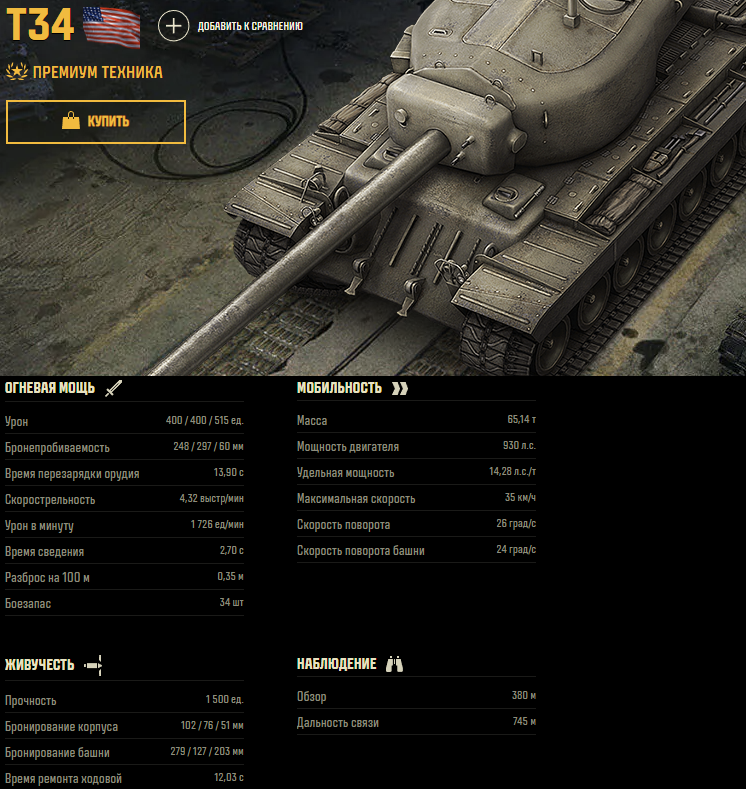Click the Прочность stat row
The height and width of the screenshot is (789, 746).
(x=124, y=700)
